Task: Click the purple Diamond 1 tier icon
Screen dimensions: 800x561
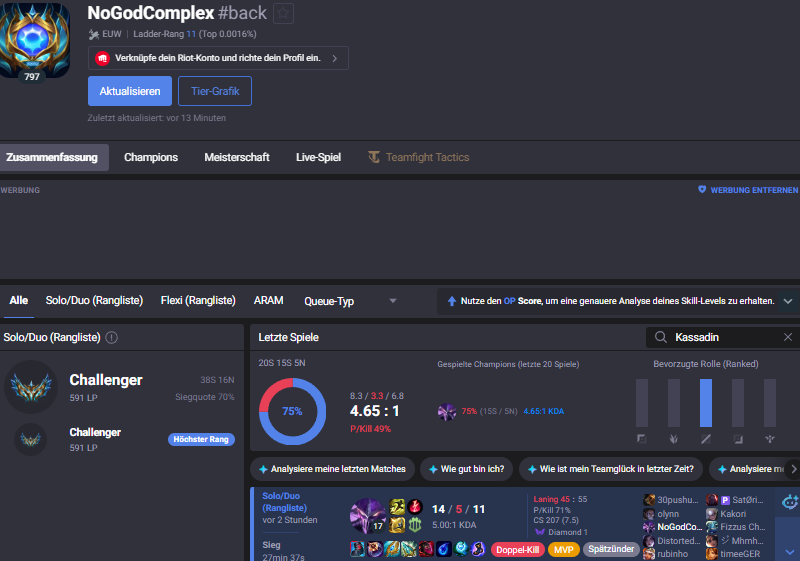Action: (540, 532)
